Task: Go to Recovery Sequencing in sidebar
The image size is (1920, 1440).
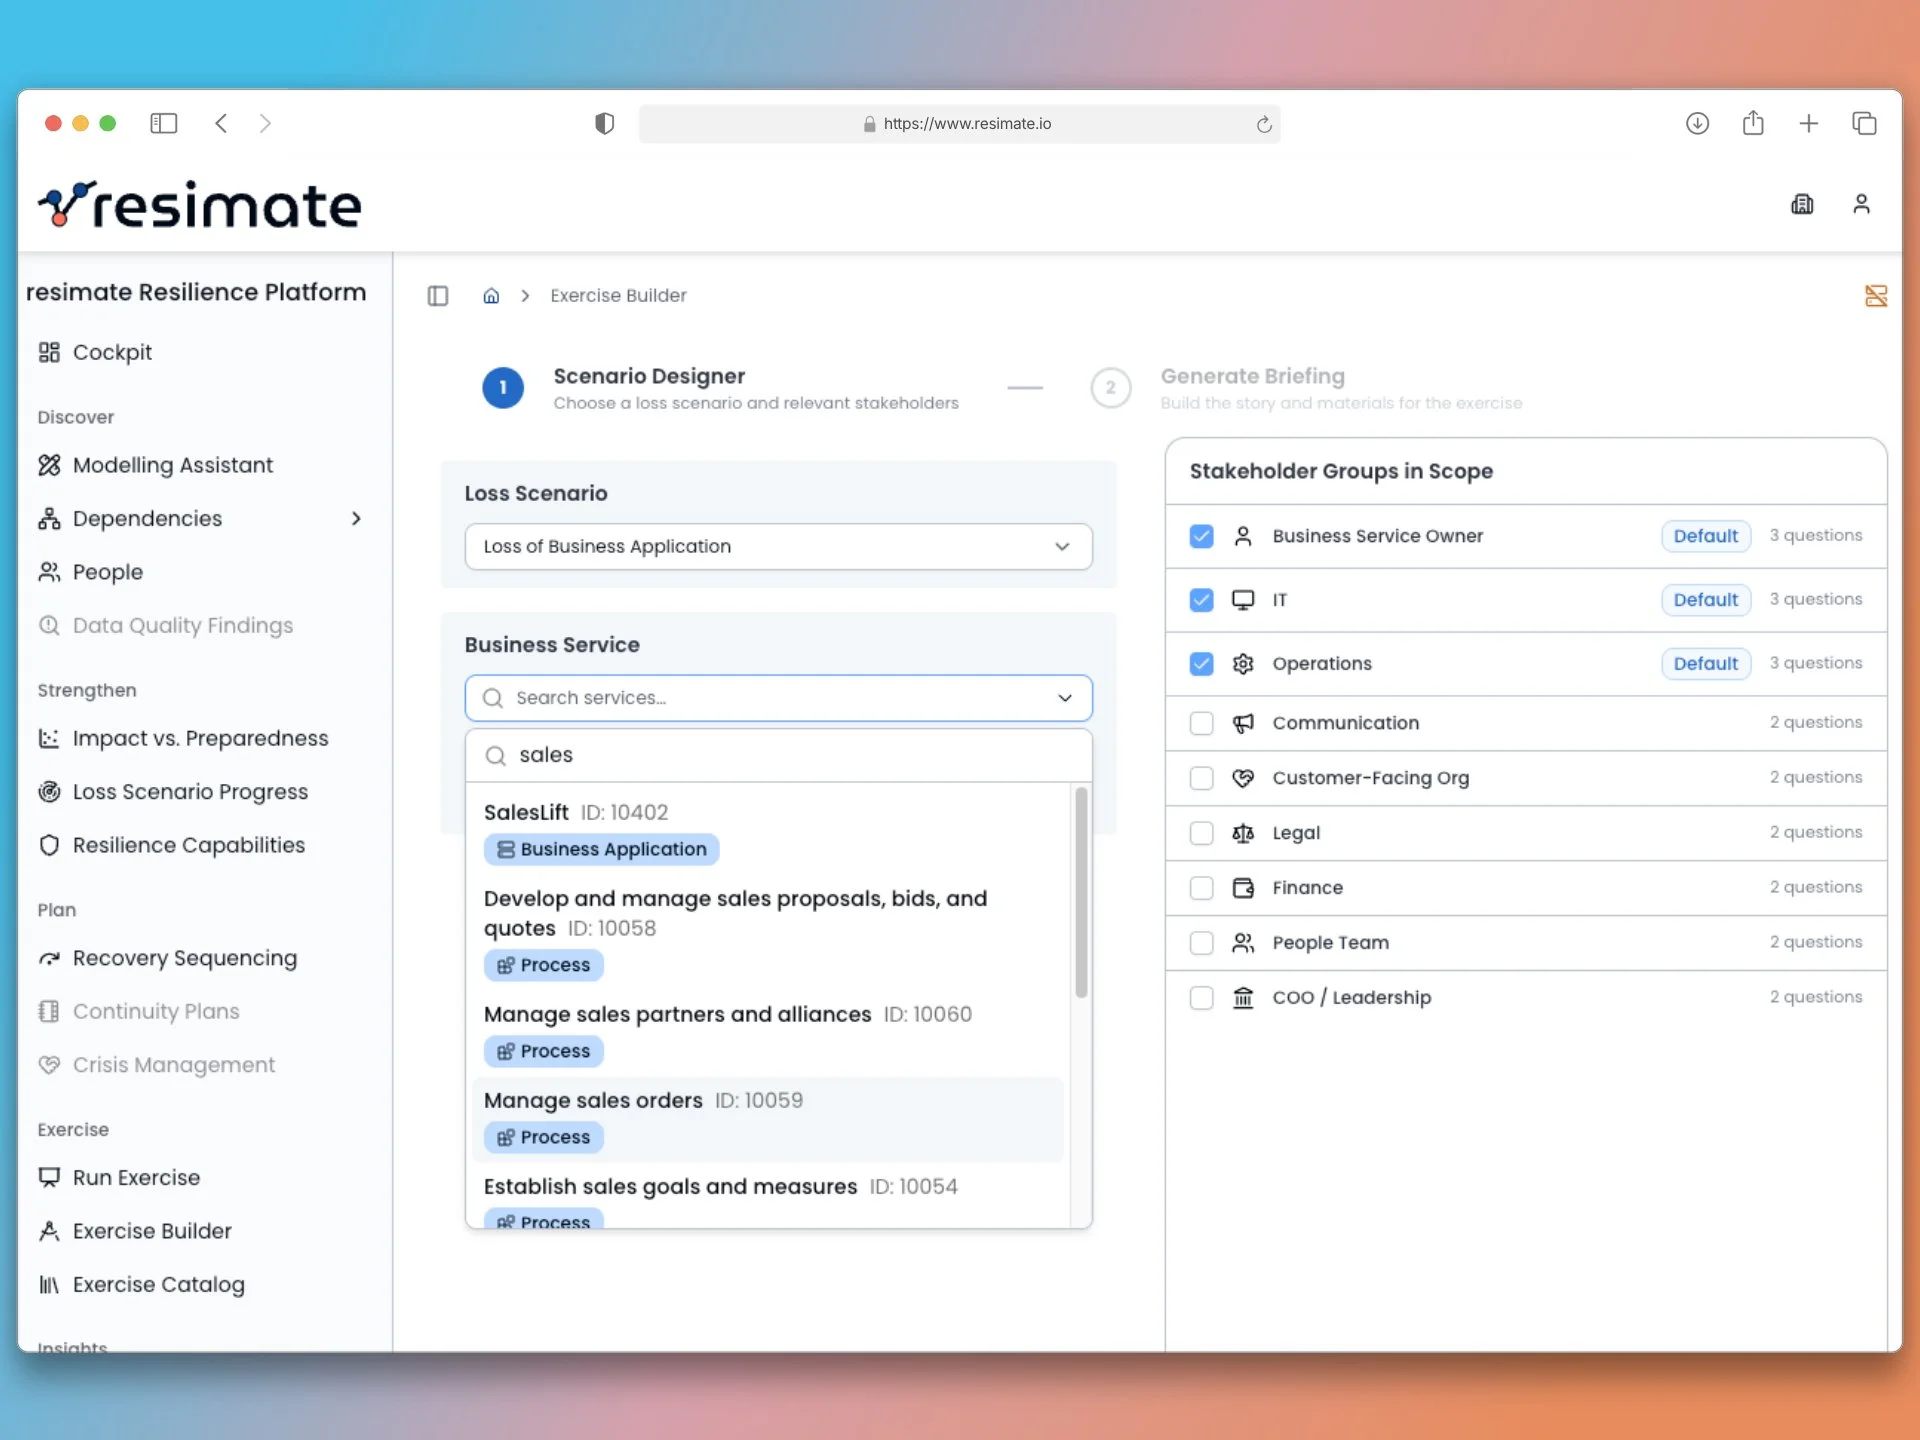Action: coord(184,958)
